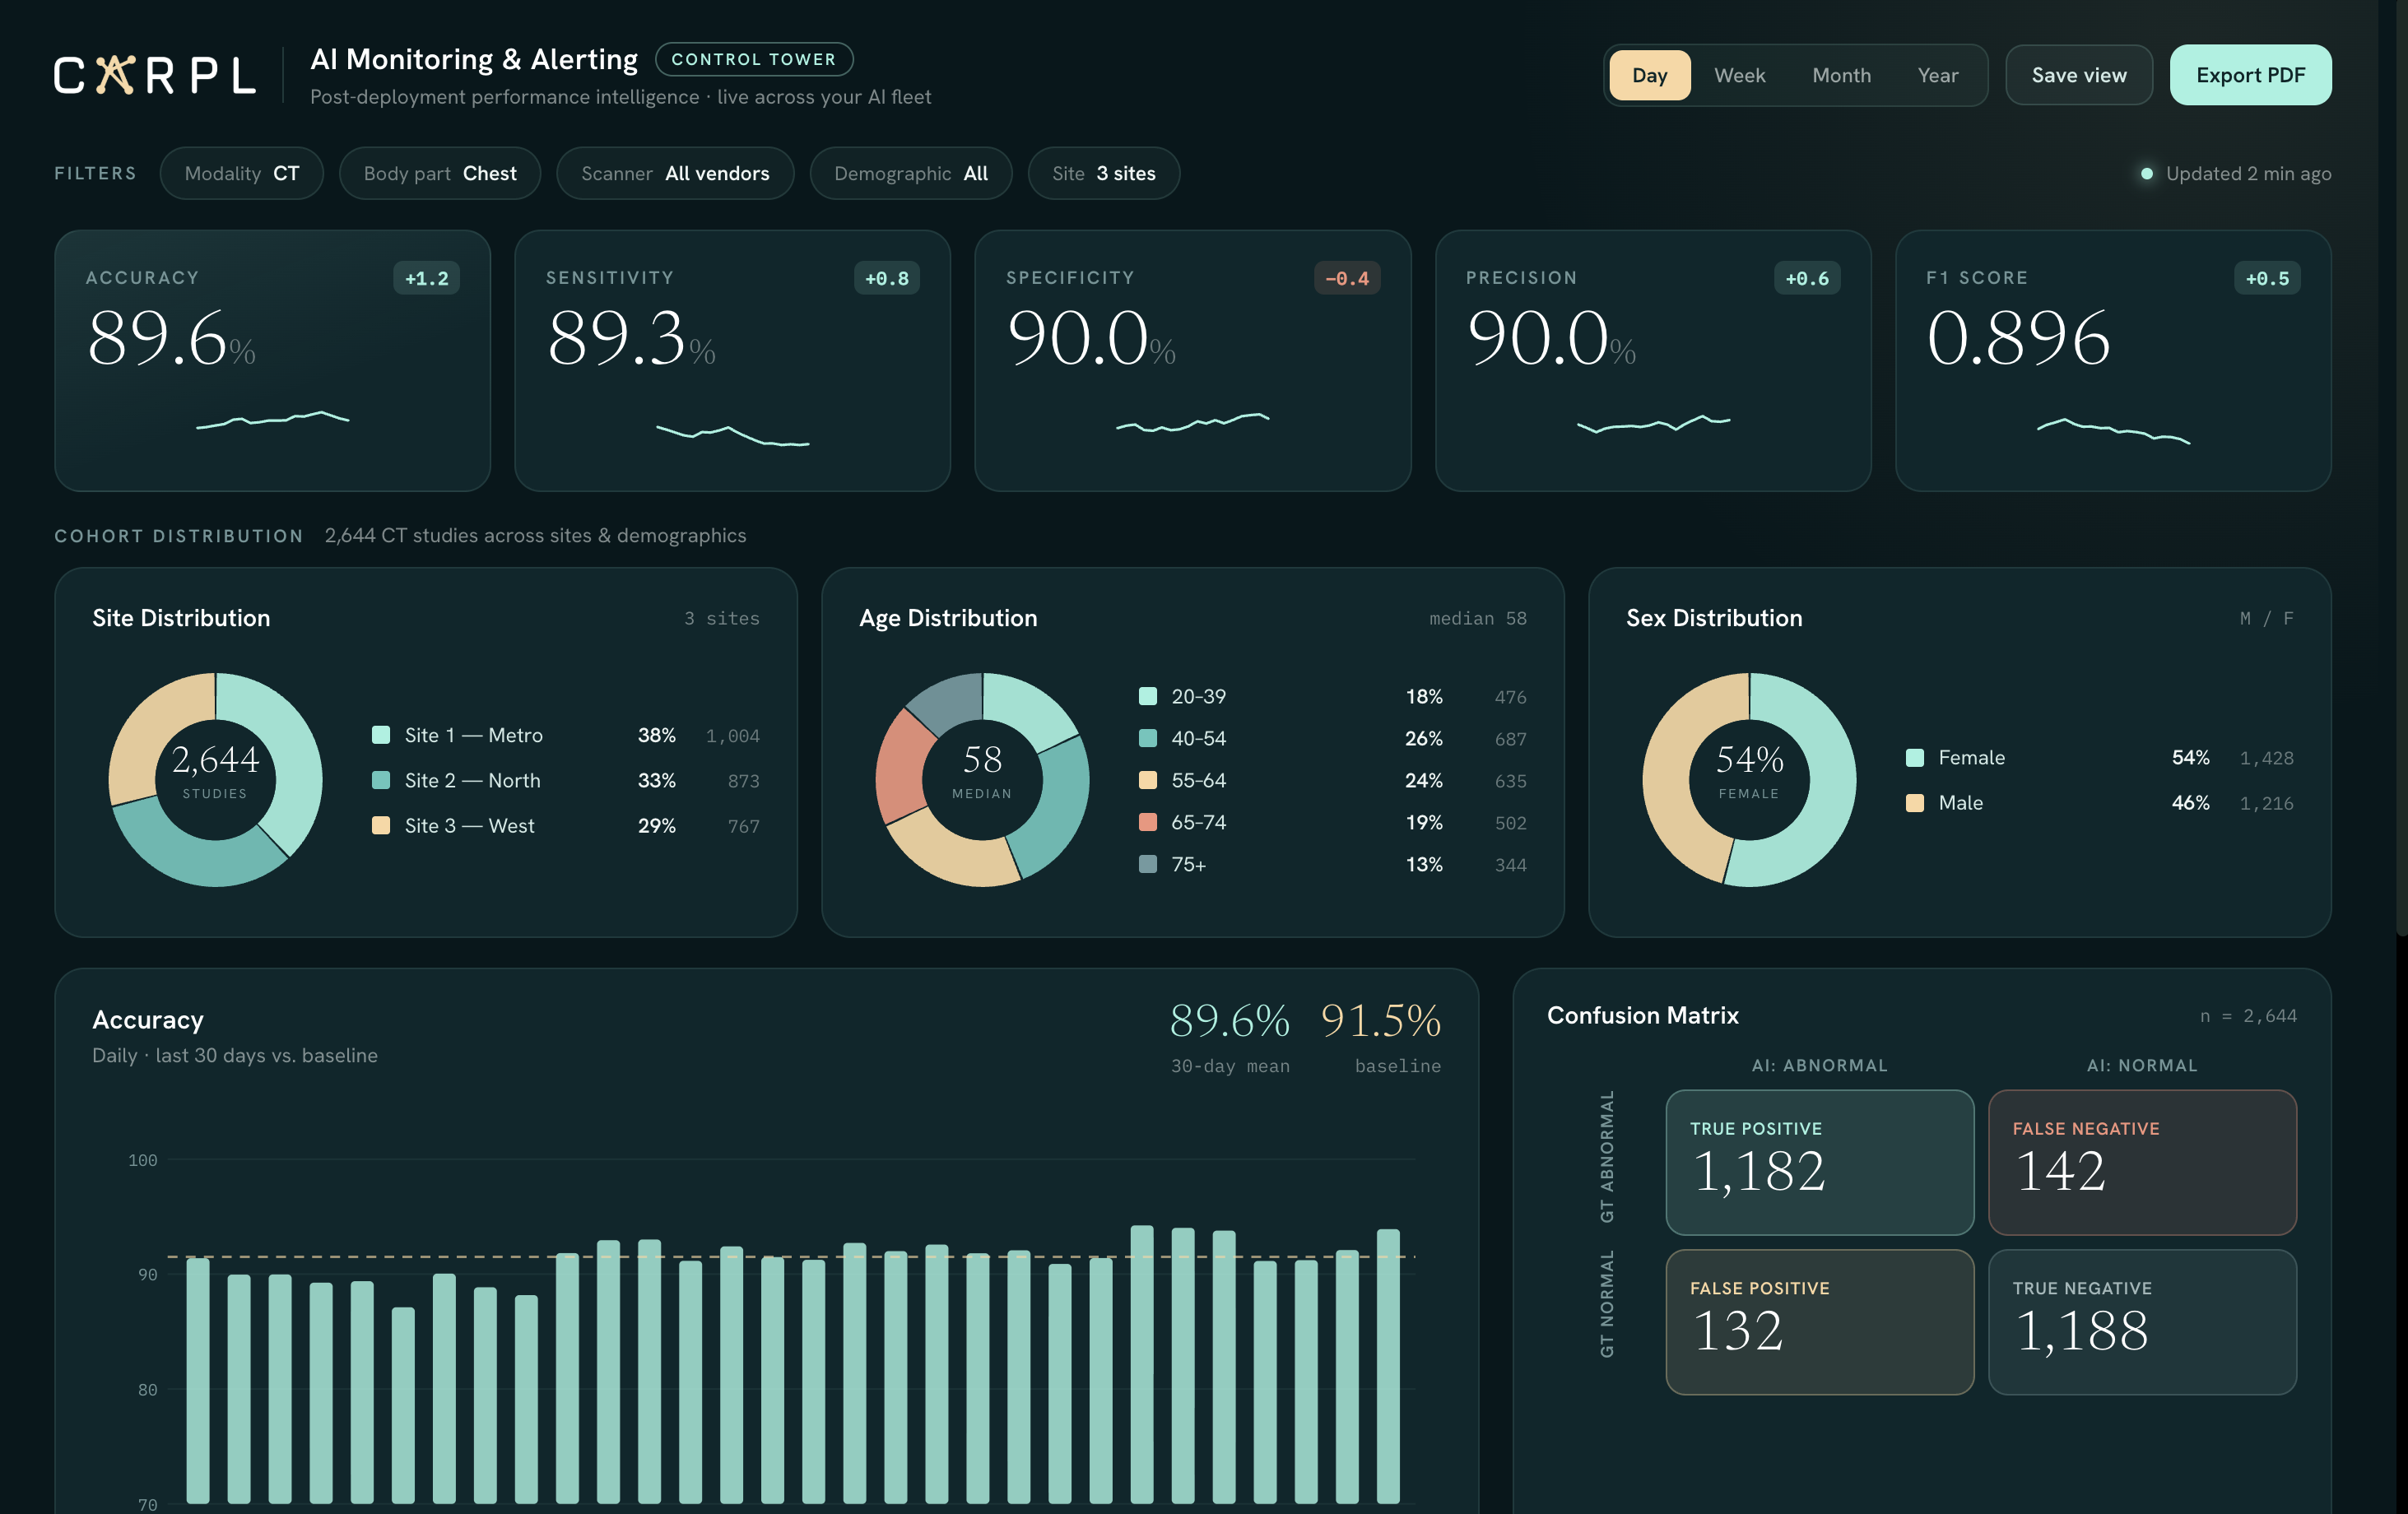This screenshot has width=2408, height=1514.
Task: Open the Body part Chest filter
Action: [440, 173]
